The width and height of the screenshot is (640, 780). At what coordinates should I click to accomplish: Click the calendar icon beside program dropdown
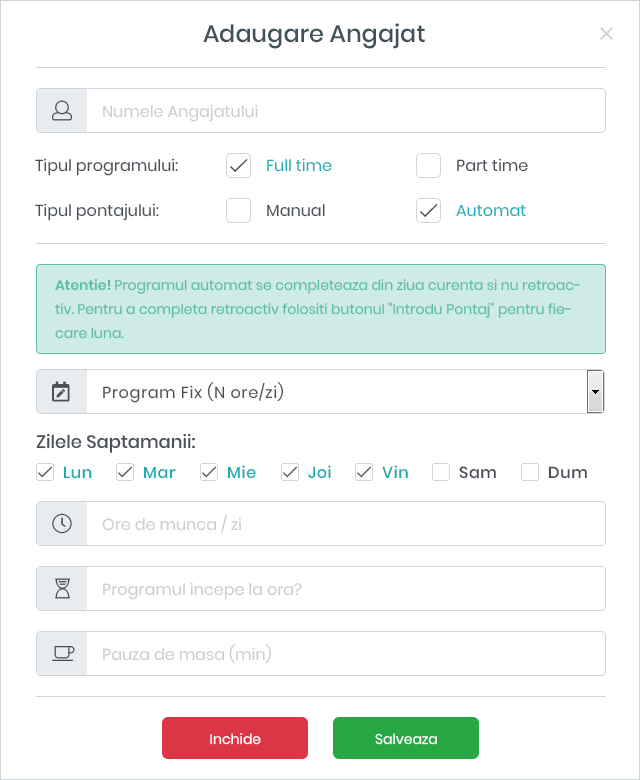[62, 392]
